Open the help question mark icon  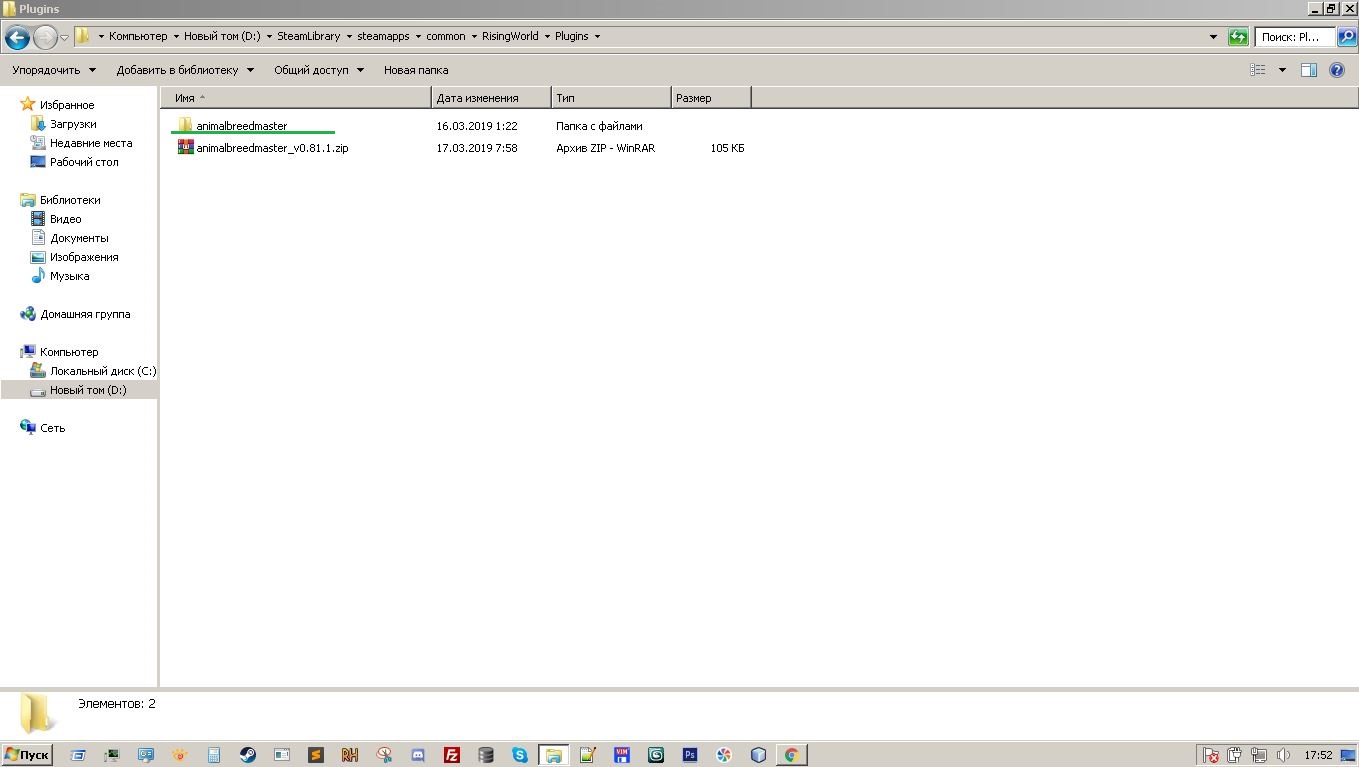tap(1337, 70)
